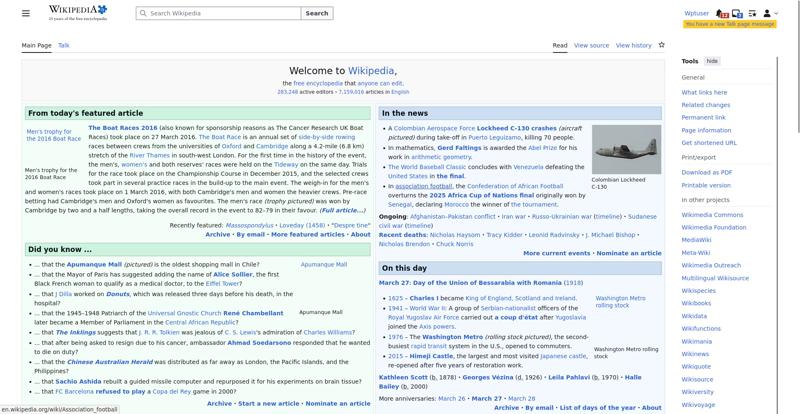
Task: Open the watchlist icon
Action: click(x=752, y=13)
